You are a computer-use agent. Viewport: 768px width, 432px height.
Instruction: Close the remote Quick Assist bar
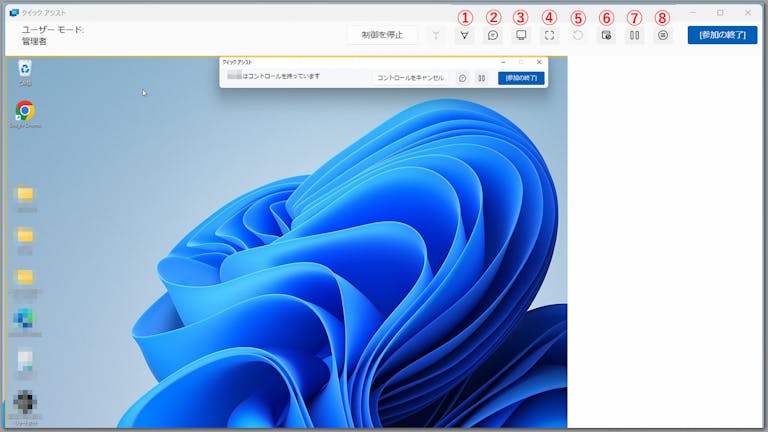click(539, 62)
